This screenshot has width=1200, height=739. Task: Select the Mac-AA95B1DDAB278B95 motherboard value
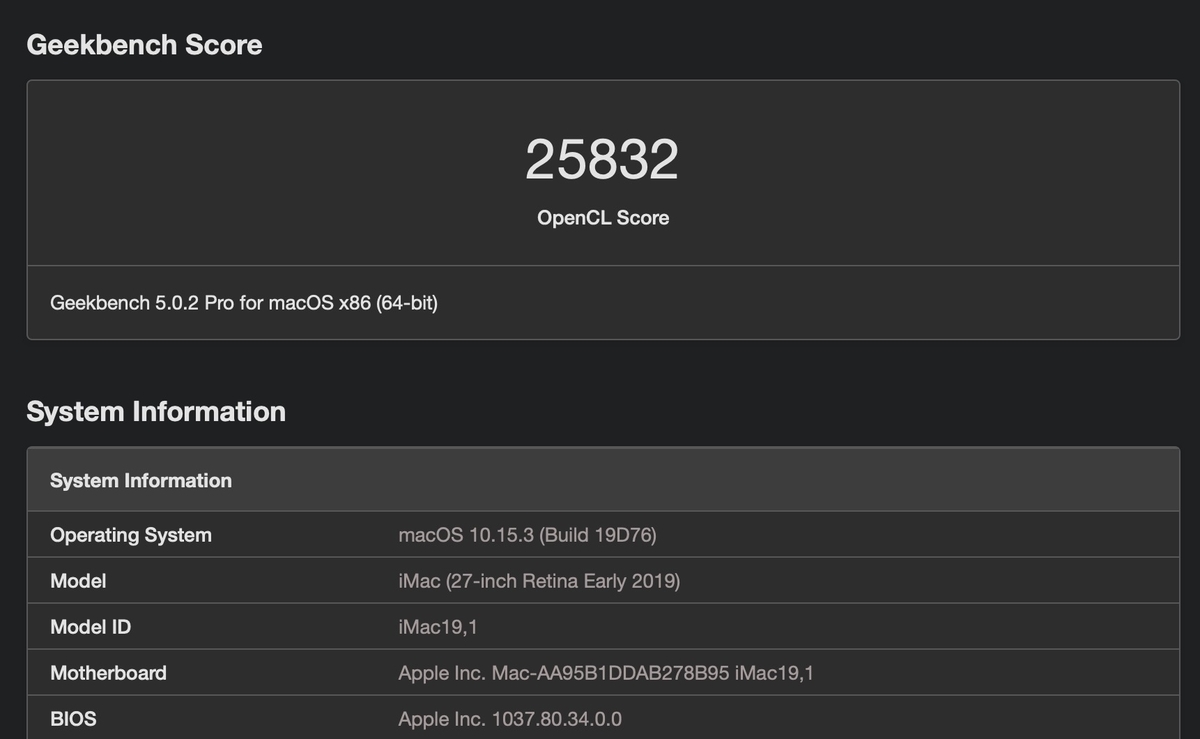tap(606, 673)
